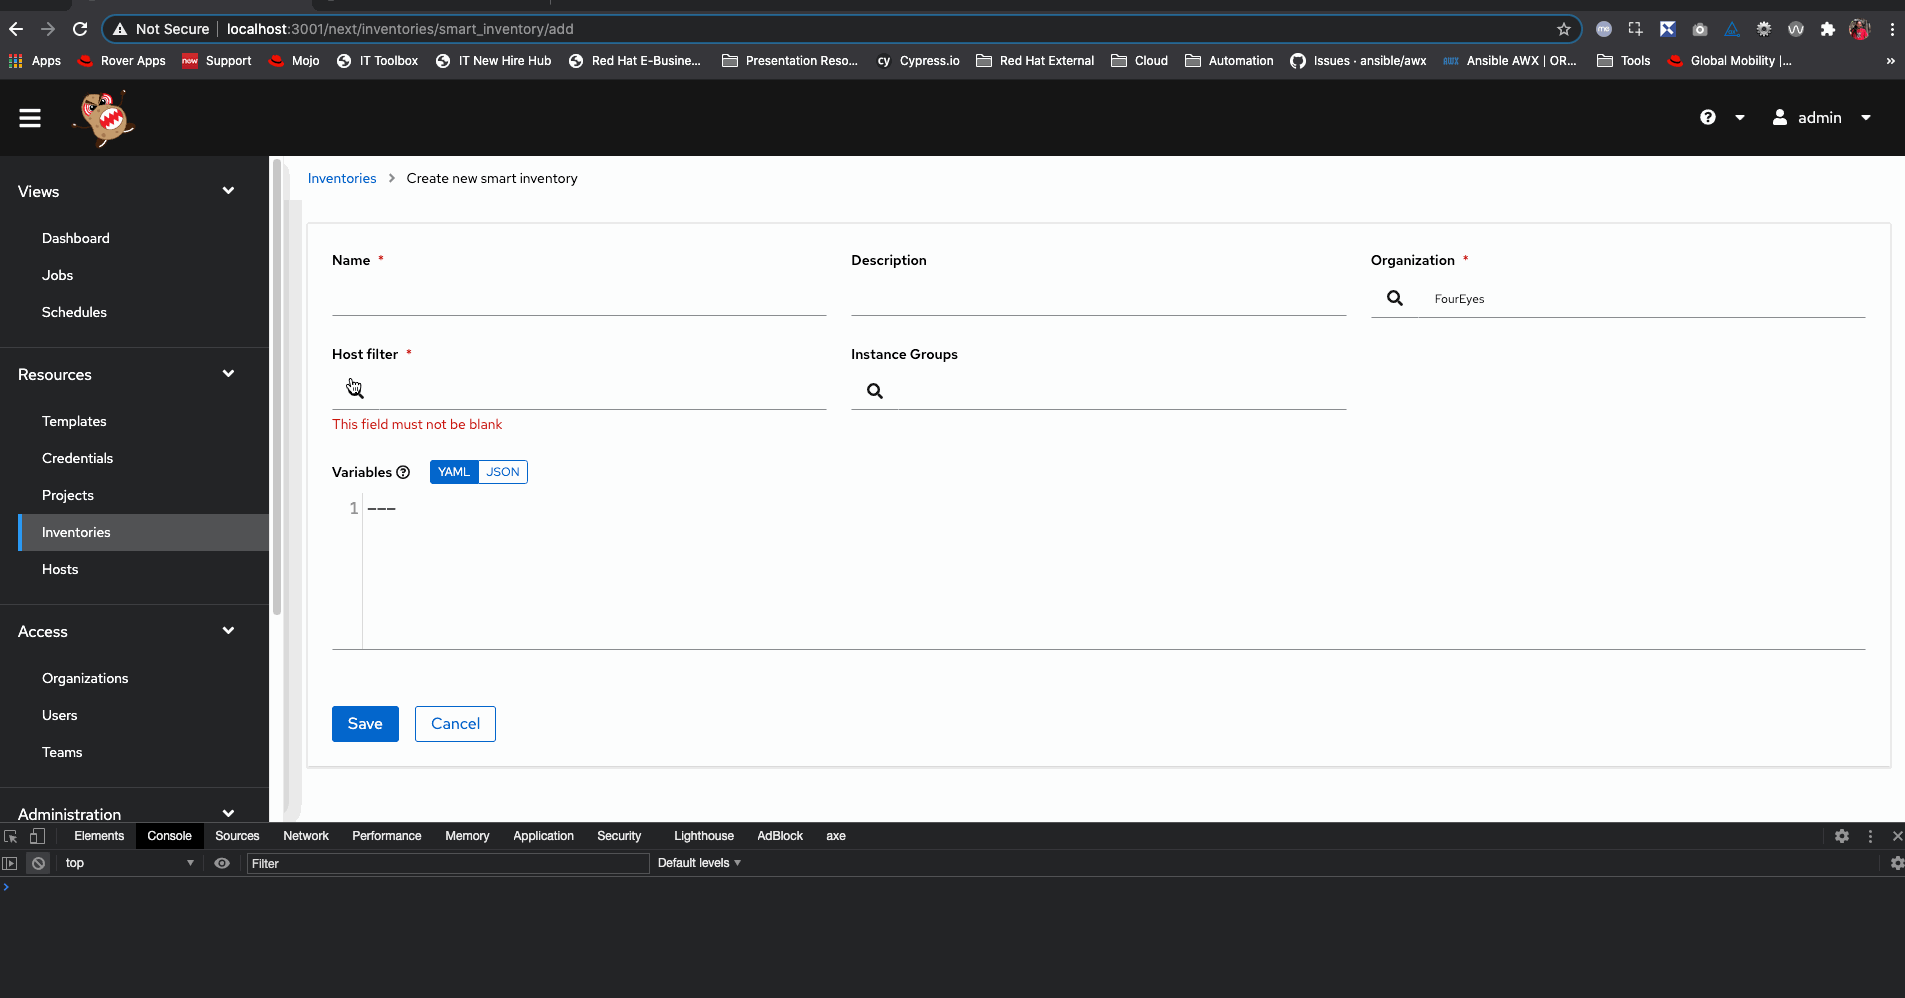
Task: Open the help question mark icon
Action: tap(1708, 117)
